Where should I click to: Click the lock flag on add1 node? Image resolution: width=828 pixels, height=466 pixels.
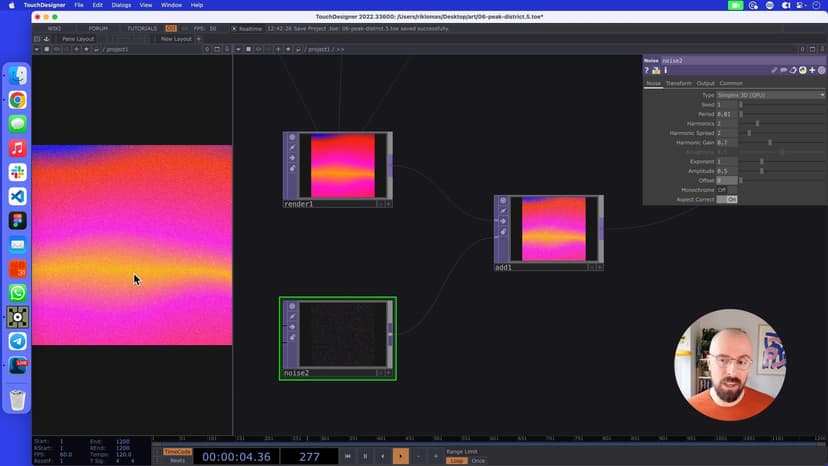pos(503,231)
